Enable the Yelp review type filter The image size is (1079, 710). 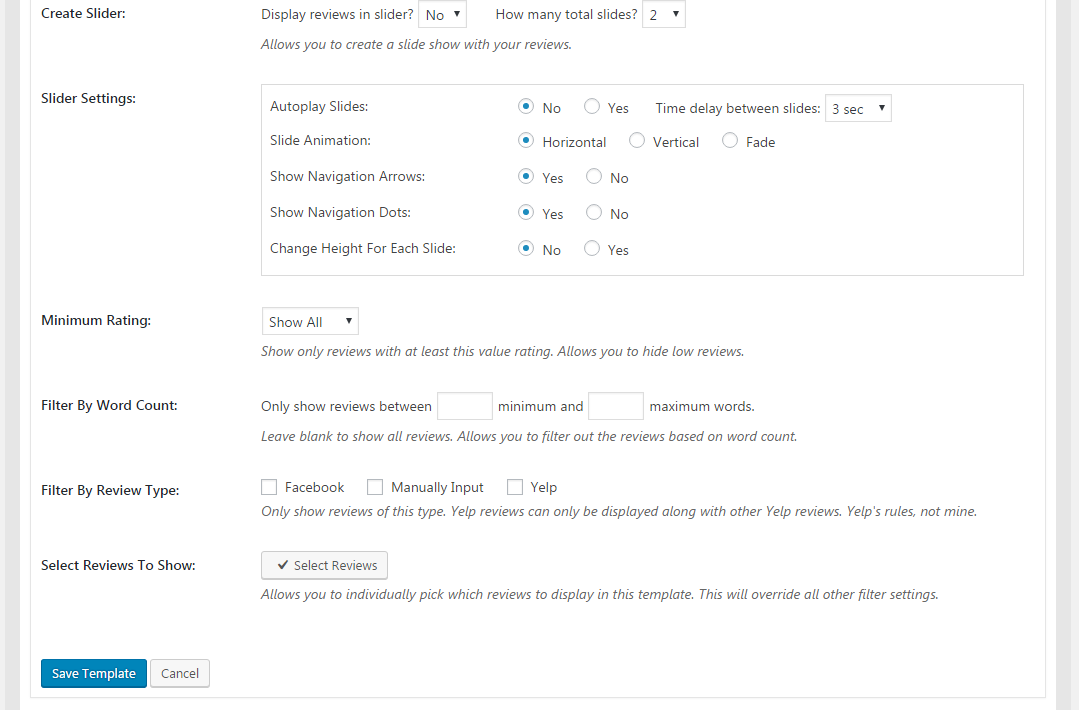pyautogui.click(x=515, y=487)
